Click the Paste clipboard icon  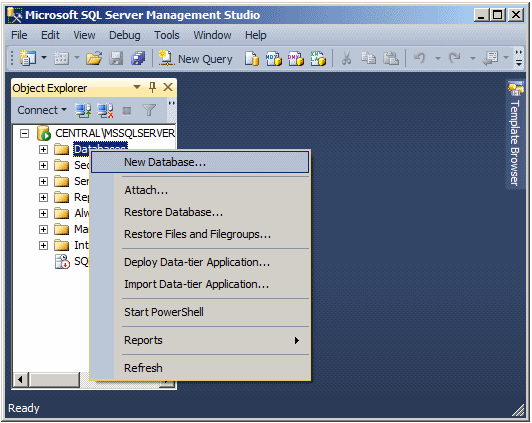391,58
